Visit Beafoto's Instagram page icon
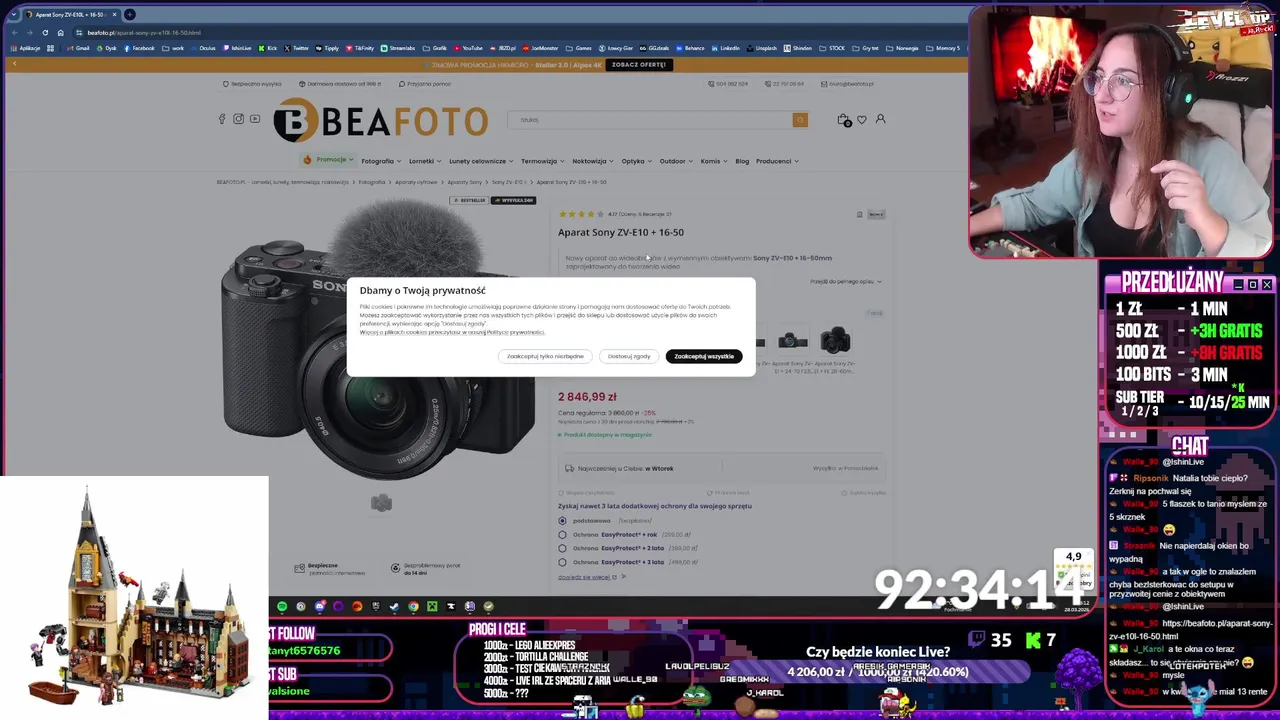This screenshot has width=1280, height=720. coord(238,119)
